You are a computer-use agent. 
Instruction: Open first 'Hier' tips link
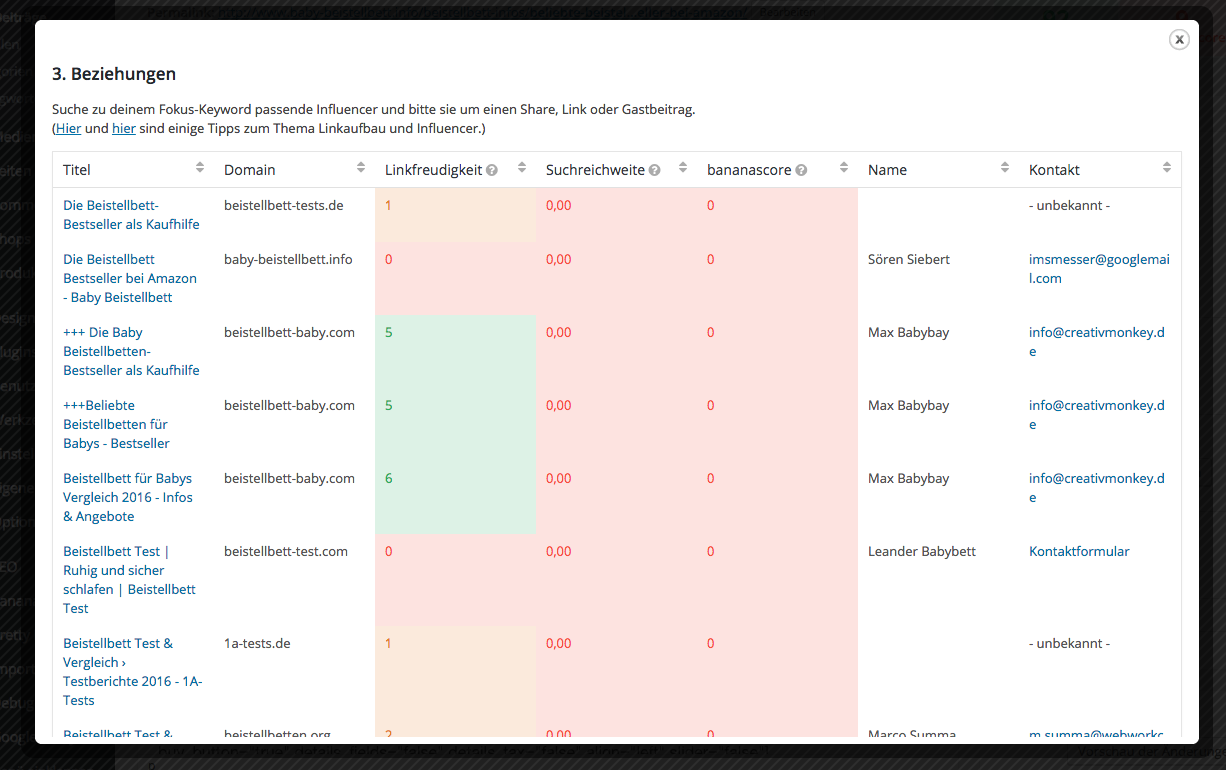(x=68, y=128)
